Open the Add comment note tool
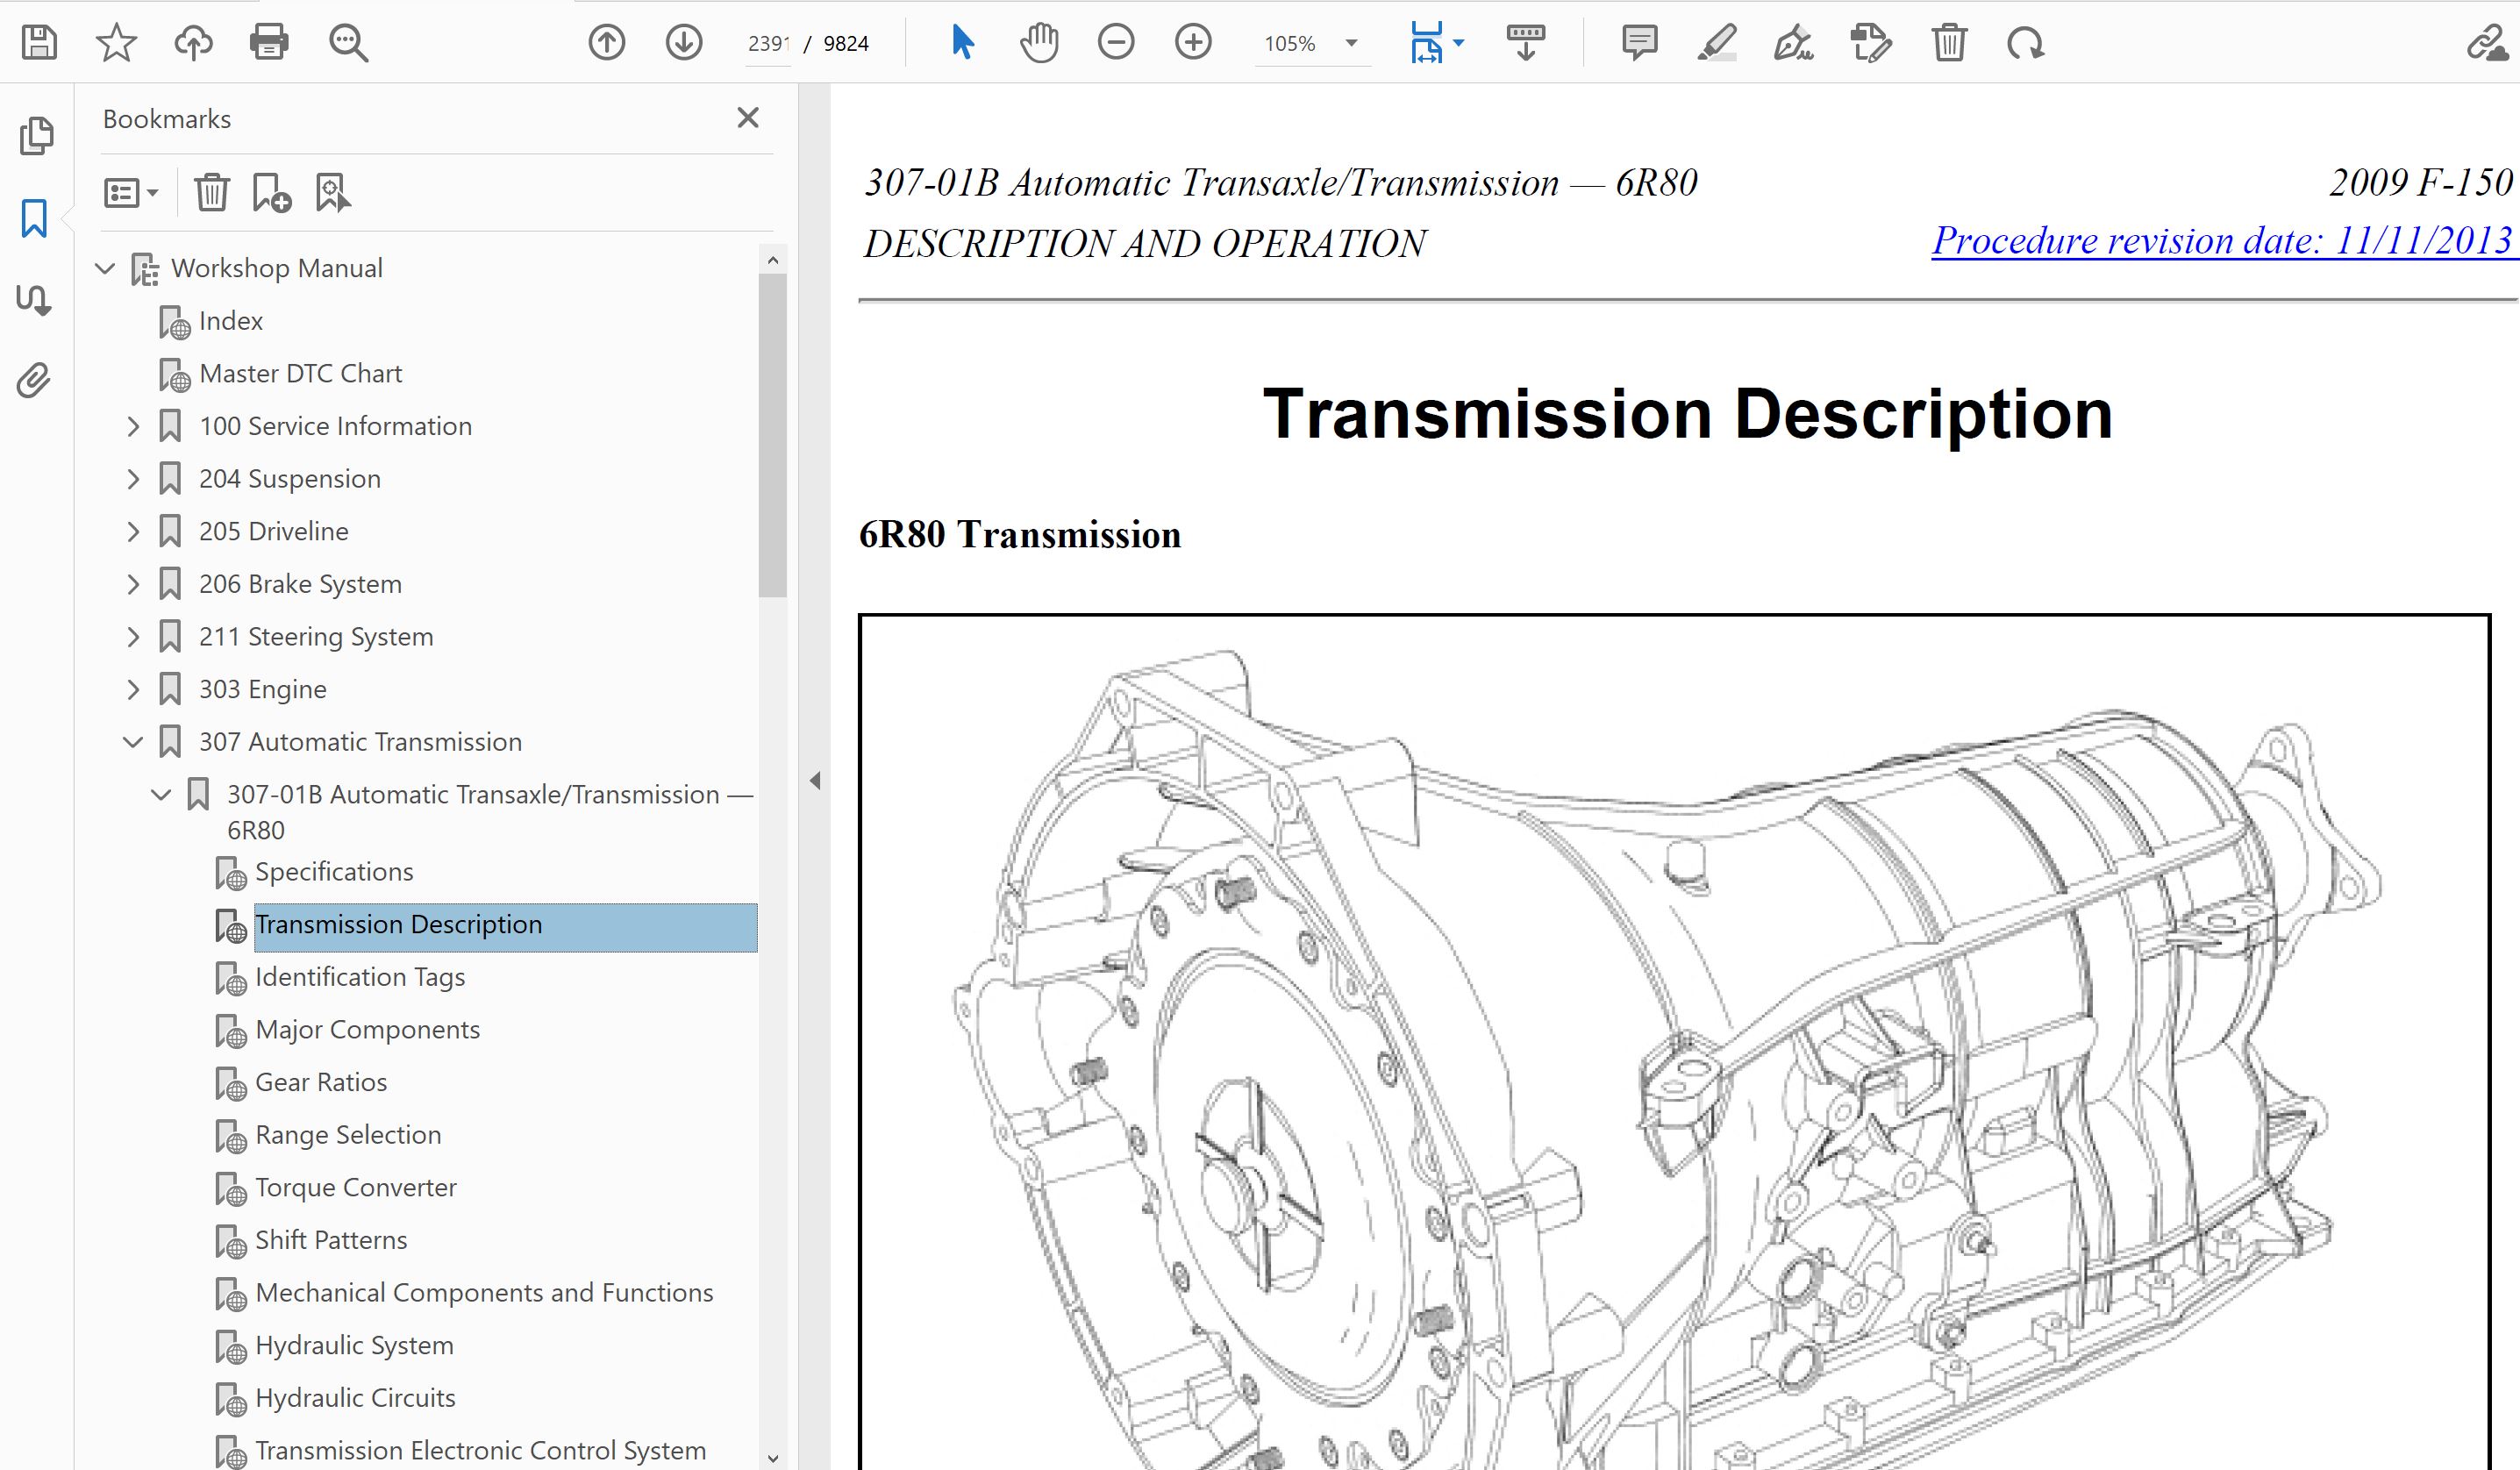The image size is (2520, 1470). click(1639, 43)
